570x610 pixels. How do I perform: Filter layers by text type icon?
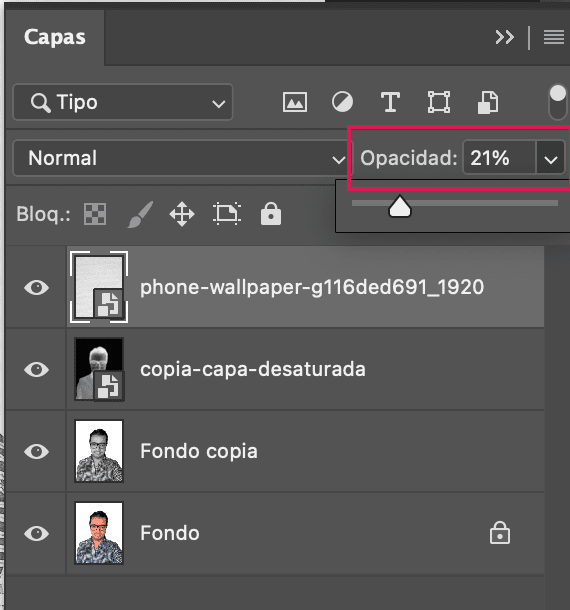click(390, 102)
